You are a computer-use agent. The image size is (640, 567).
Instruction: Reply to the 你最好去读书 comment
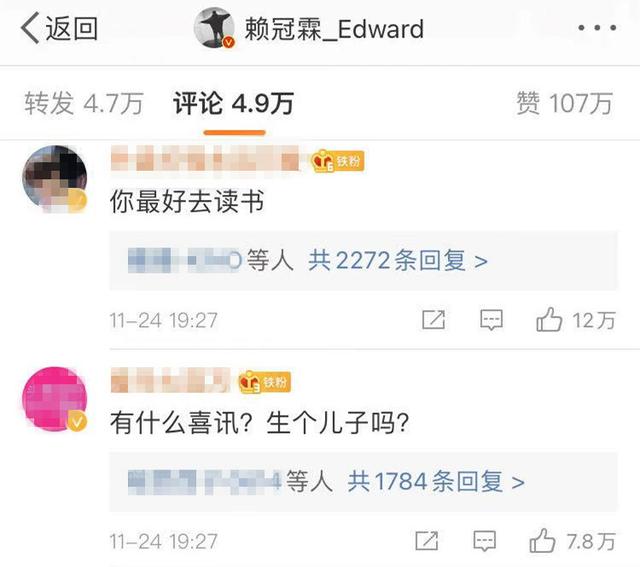pos(491,320)
